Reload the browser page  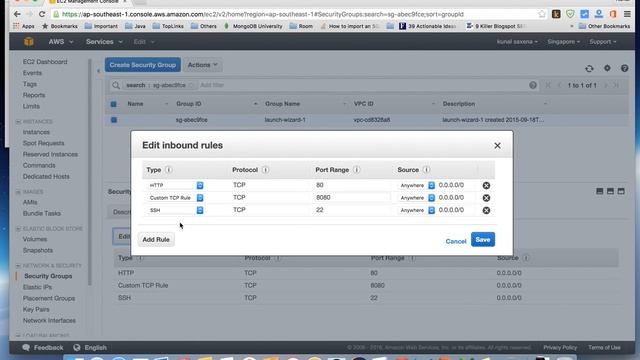point(42,14)
